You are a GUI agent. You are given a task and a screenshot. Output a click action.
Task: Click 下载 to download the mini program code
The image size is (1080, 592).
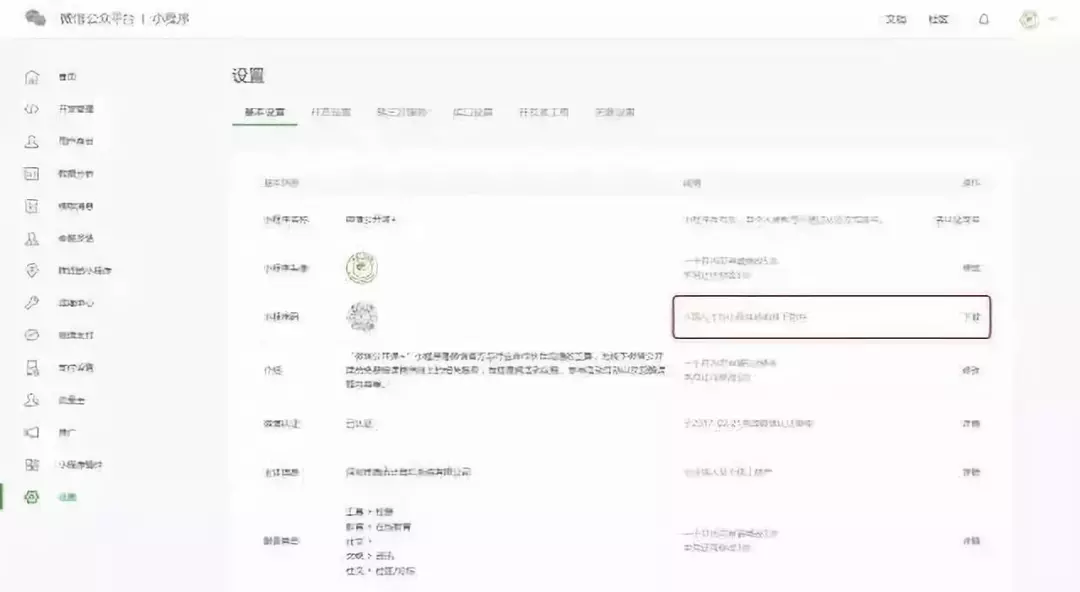tap(970, 318)
